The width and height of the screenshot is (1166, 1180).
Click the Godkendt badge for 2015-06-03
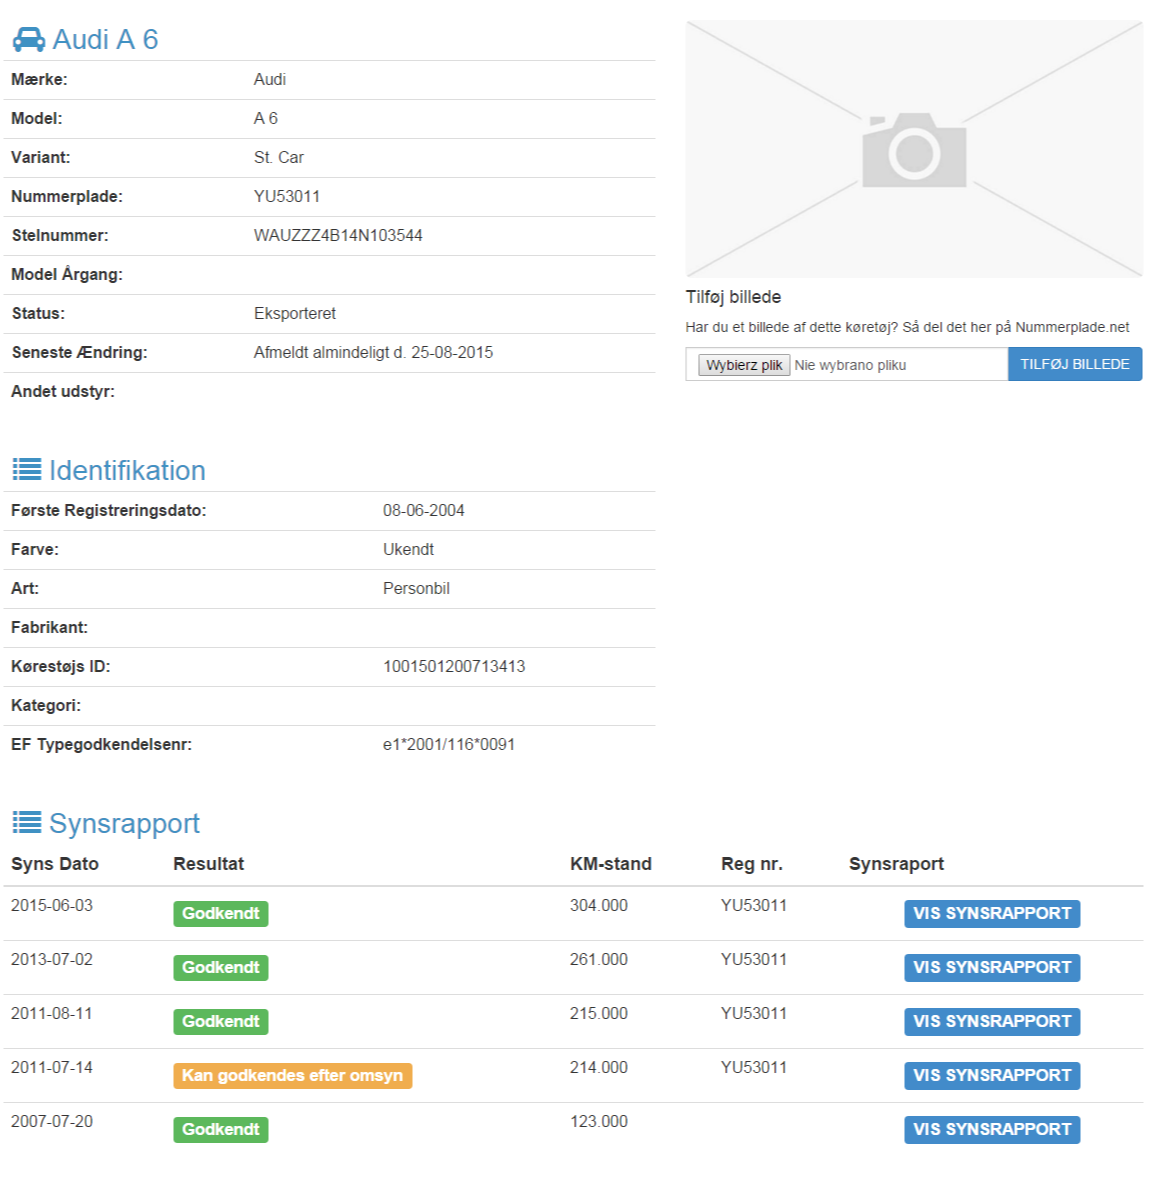[221, 914]
